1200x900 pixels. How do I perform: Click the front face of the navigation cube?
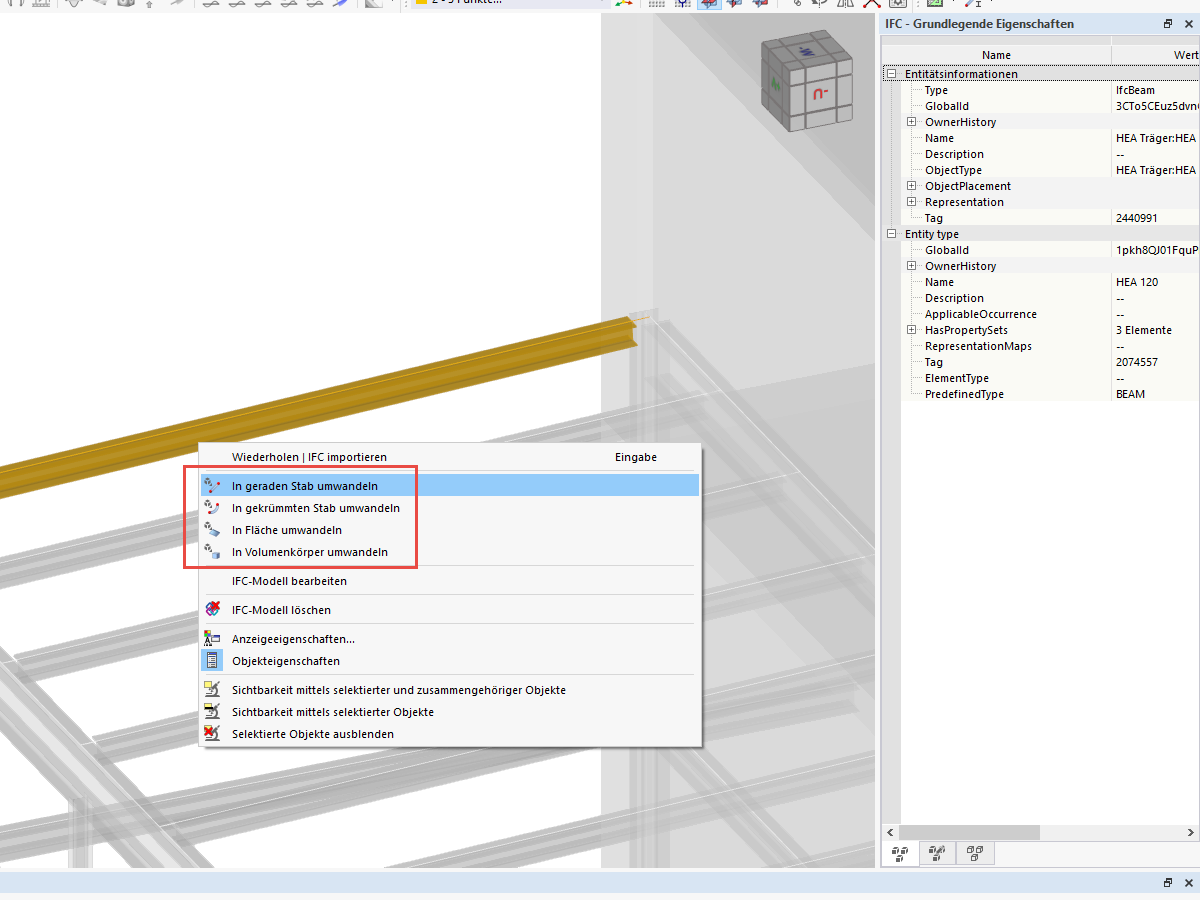pyautogui.click(x=822, y=96)
